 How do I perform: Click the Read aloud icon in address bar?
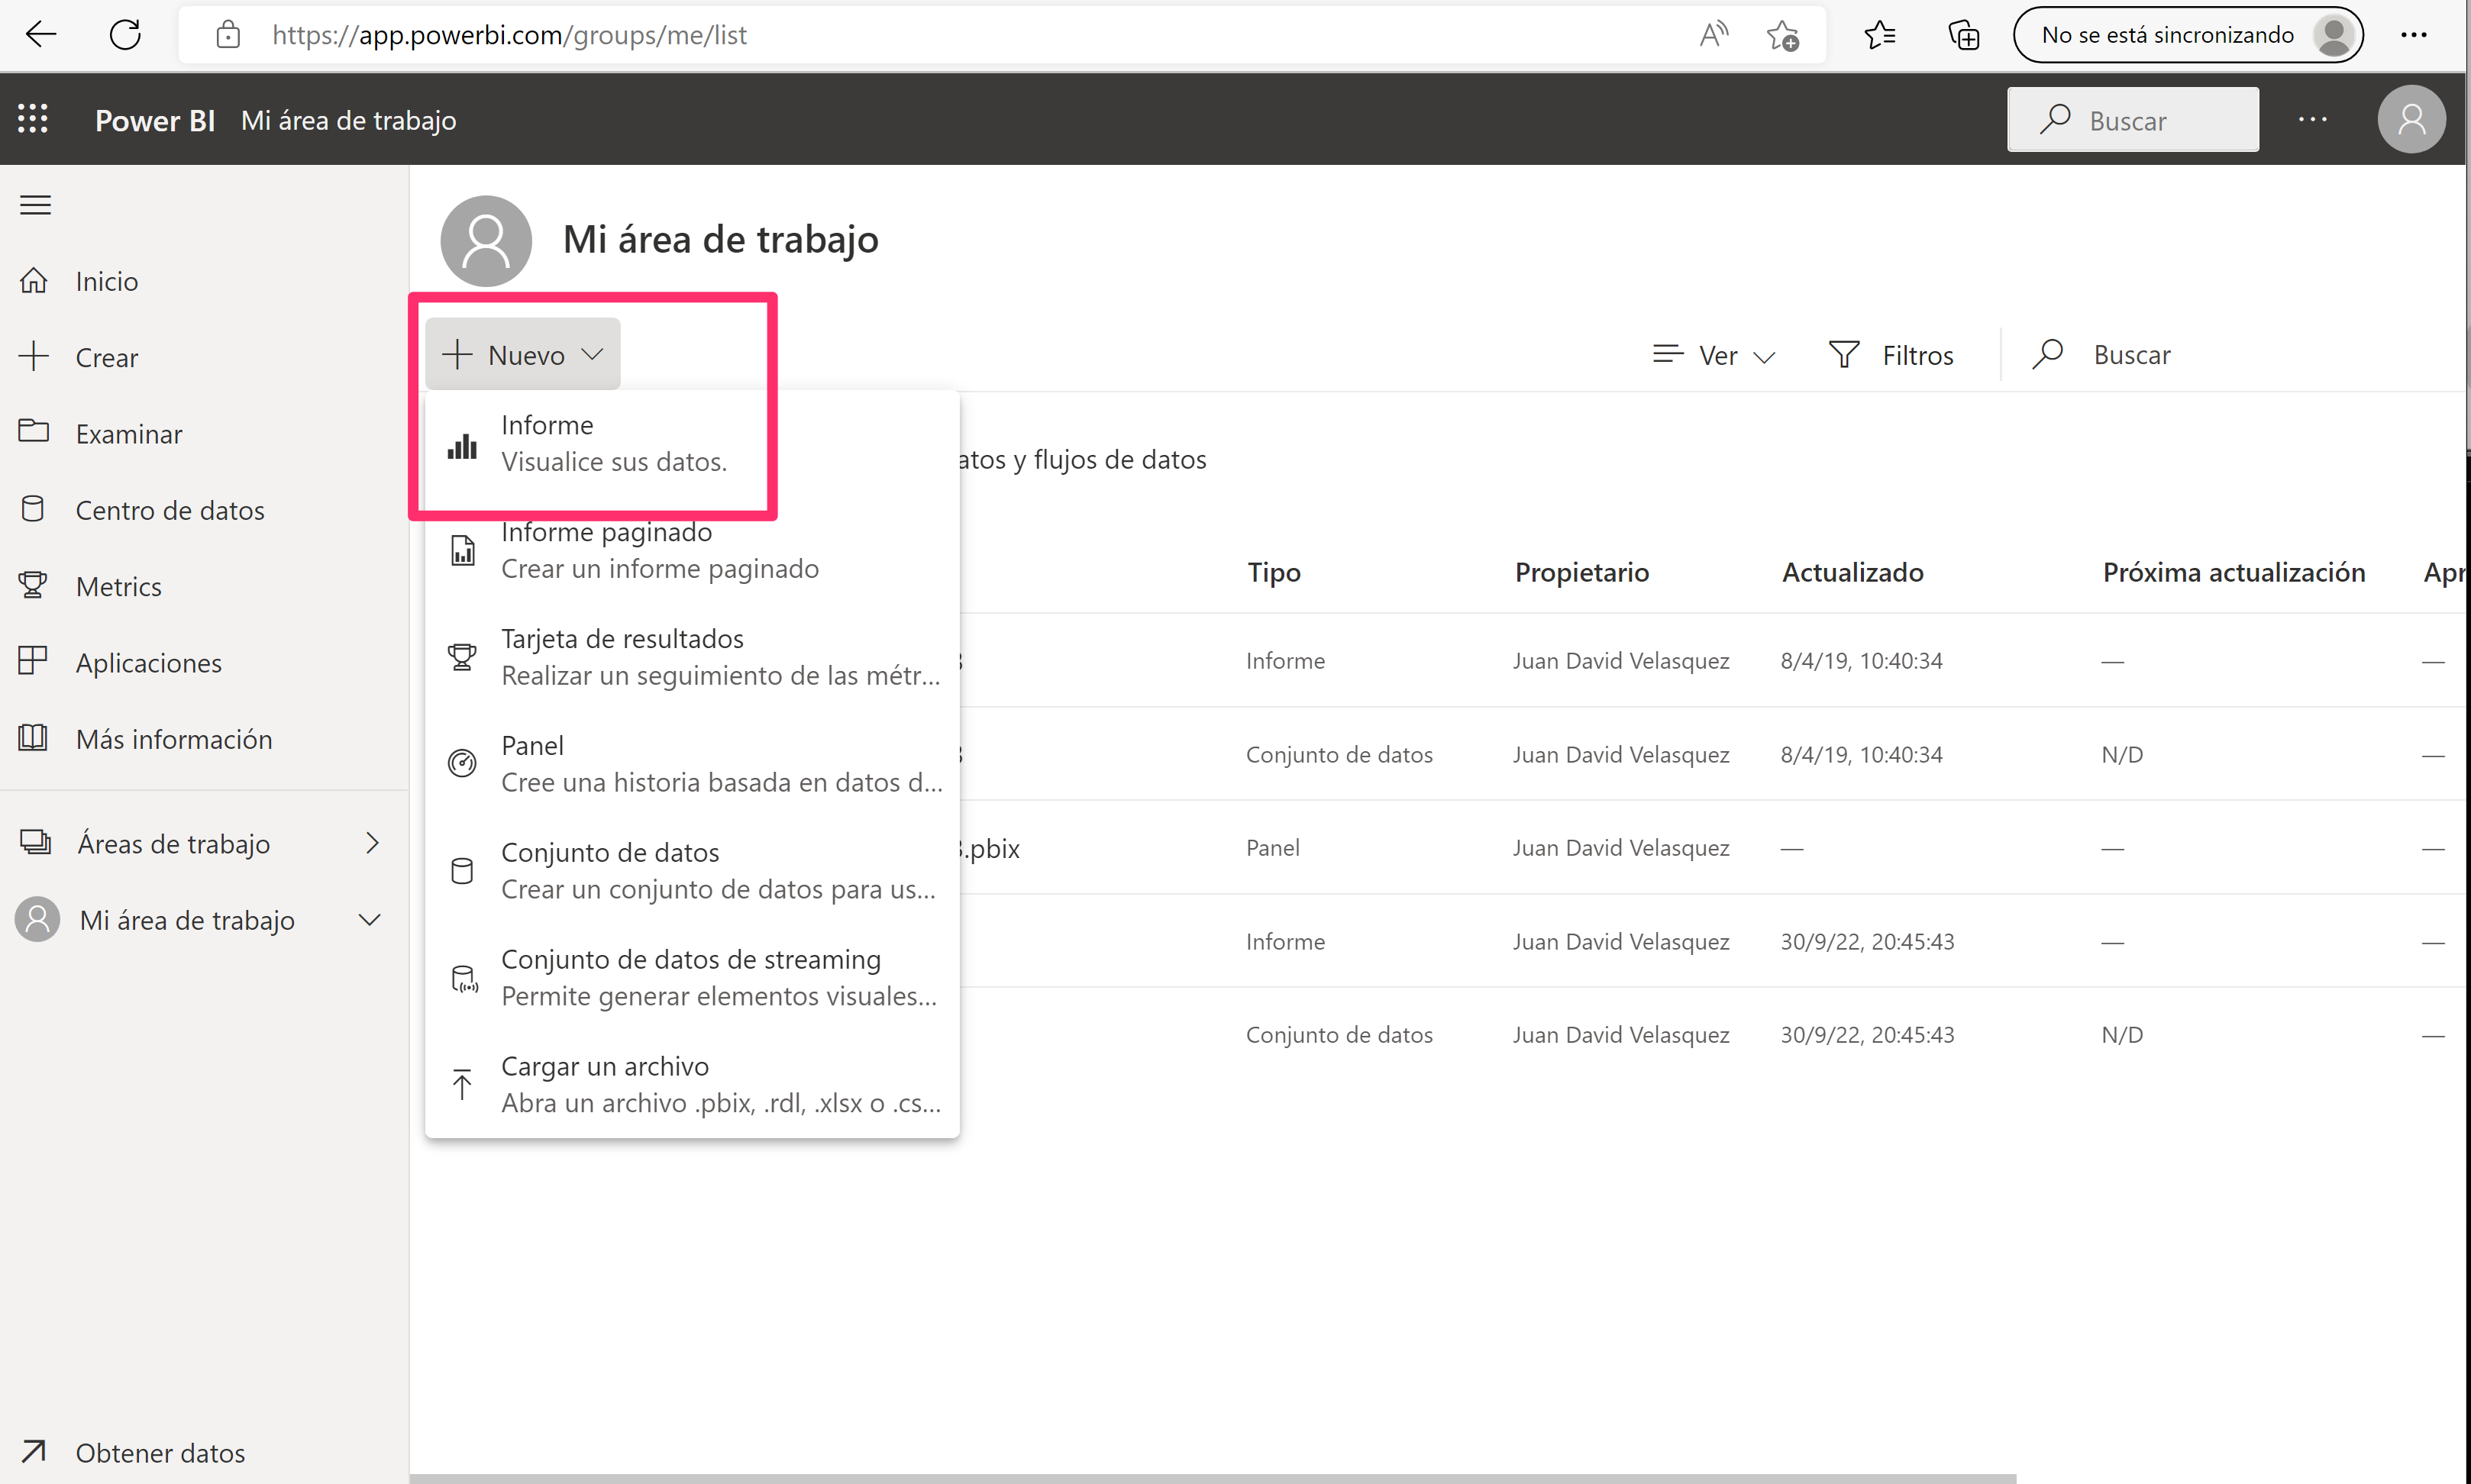point(1714,35)
